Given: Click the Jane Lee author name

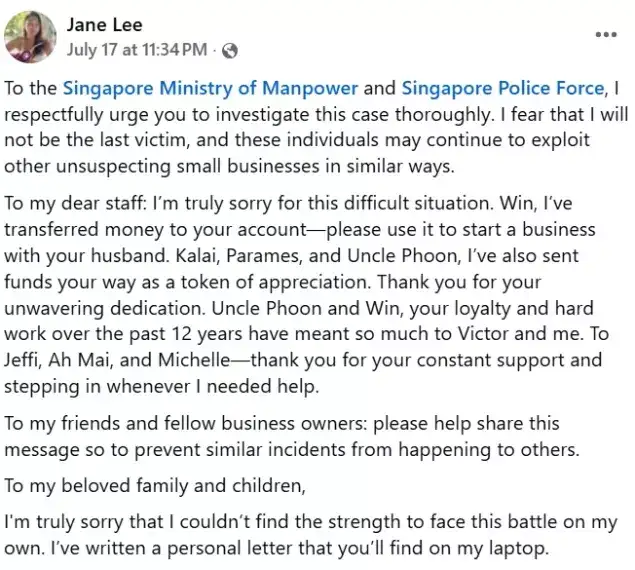Looking at the screenshot, I should pos(104,25).
